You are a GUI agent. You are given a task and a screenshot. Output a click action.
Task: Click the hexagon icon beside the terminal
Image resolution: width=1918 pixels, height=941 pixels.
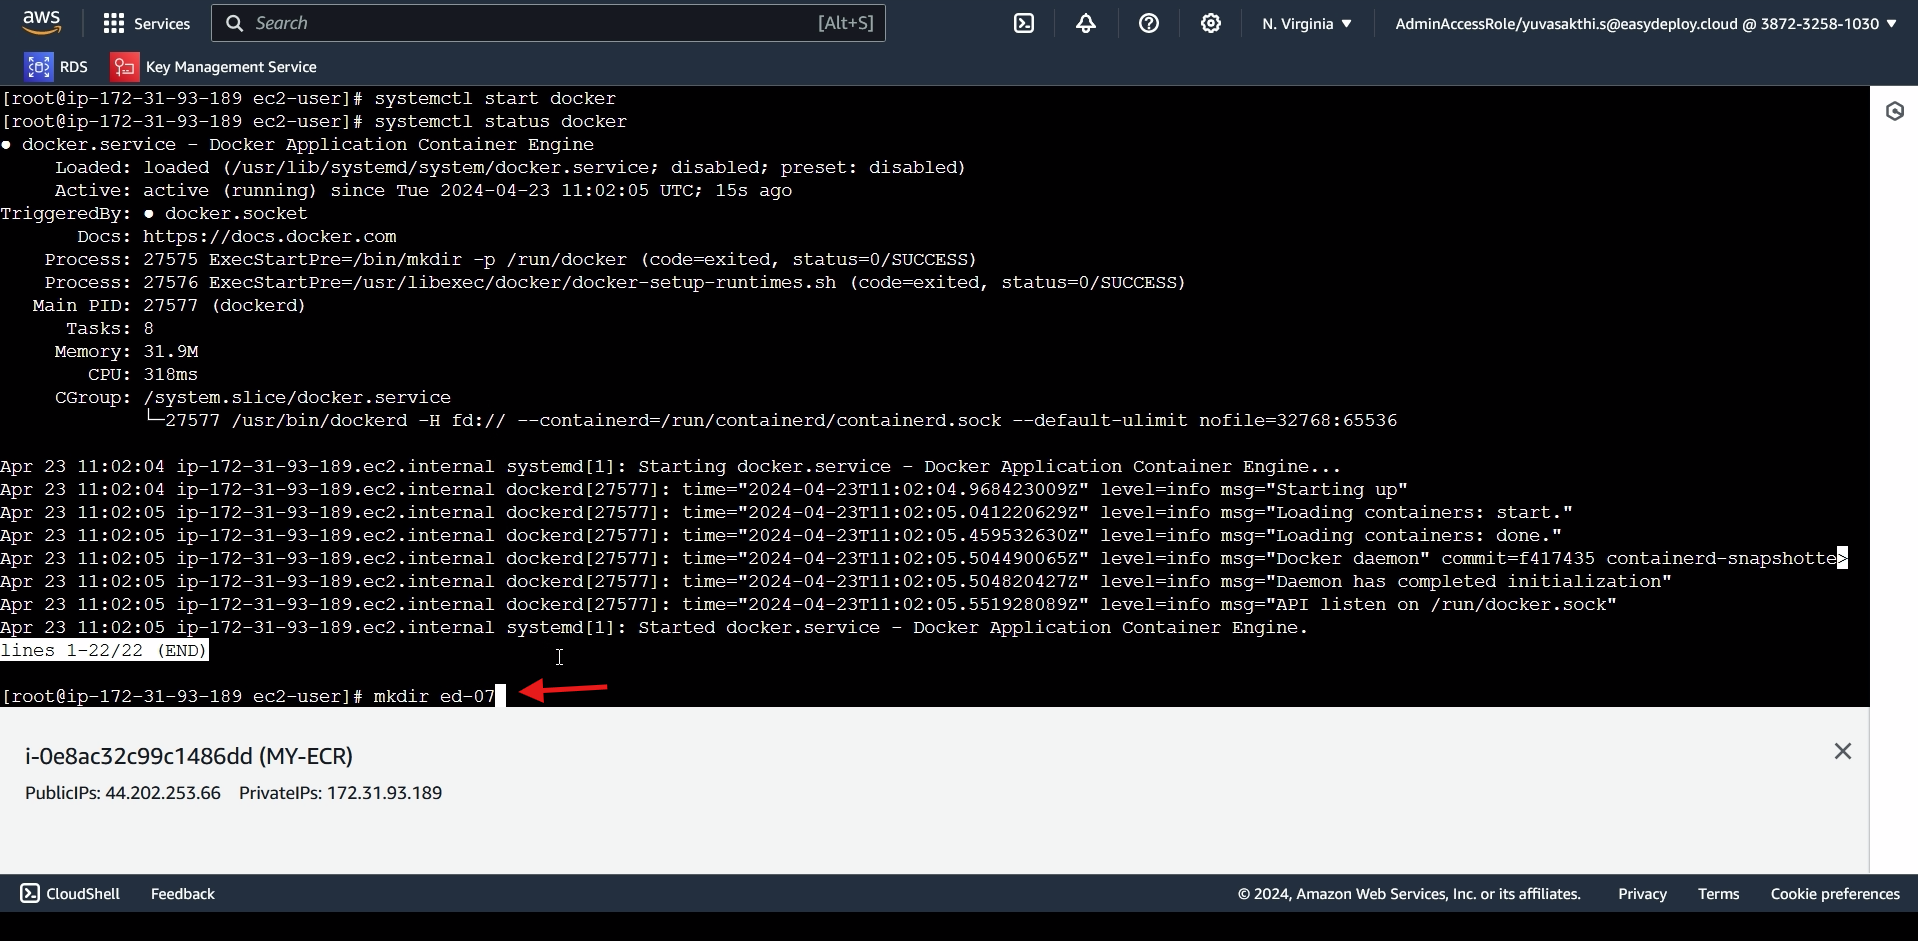(1895, 111)
